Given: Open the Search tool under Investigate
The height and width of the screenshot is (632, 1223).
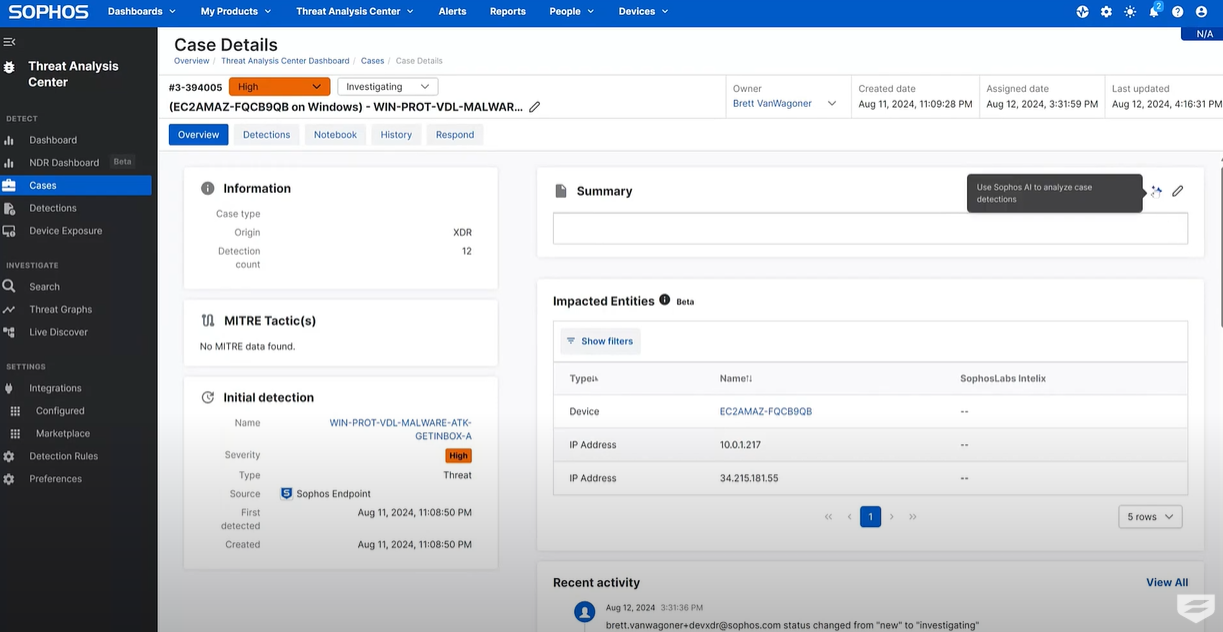Looking at the screenshot, I should (x=45, y=286).
